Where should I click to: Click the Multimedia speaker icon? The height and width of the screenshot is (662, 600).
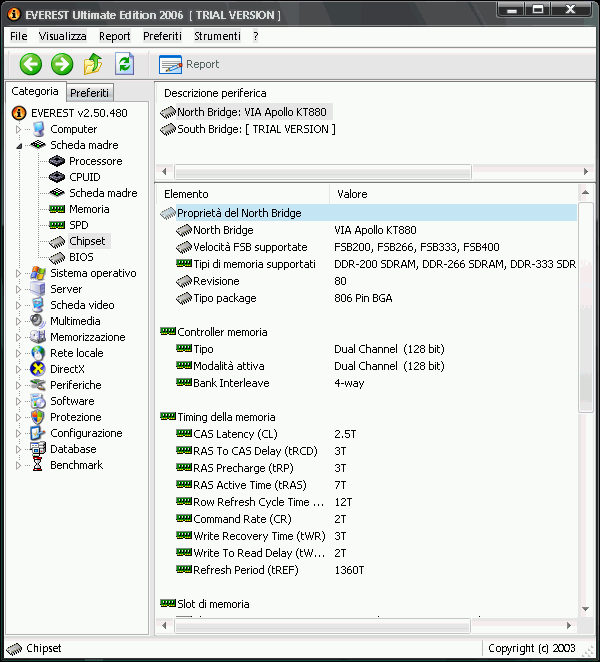click(x=38, y=321)
